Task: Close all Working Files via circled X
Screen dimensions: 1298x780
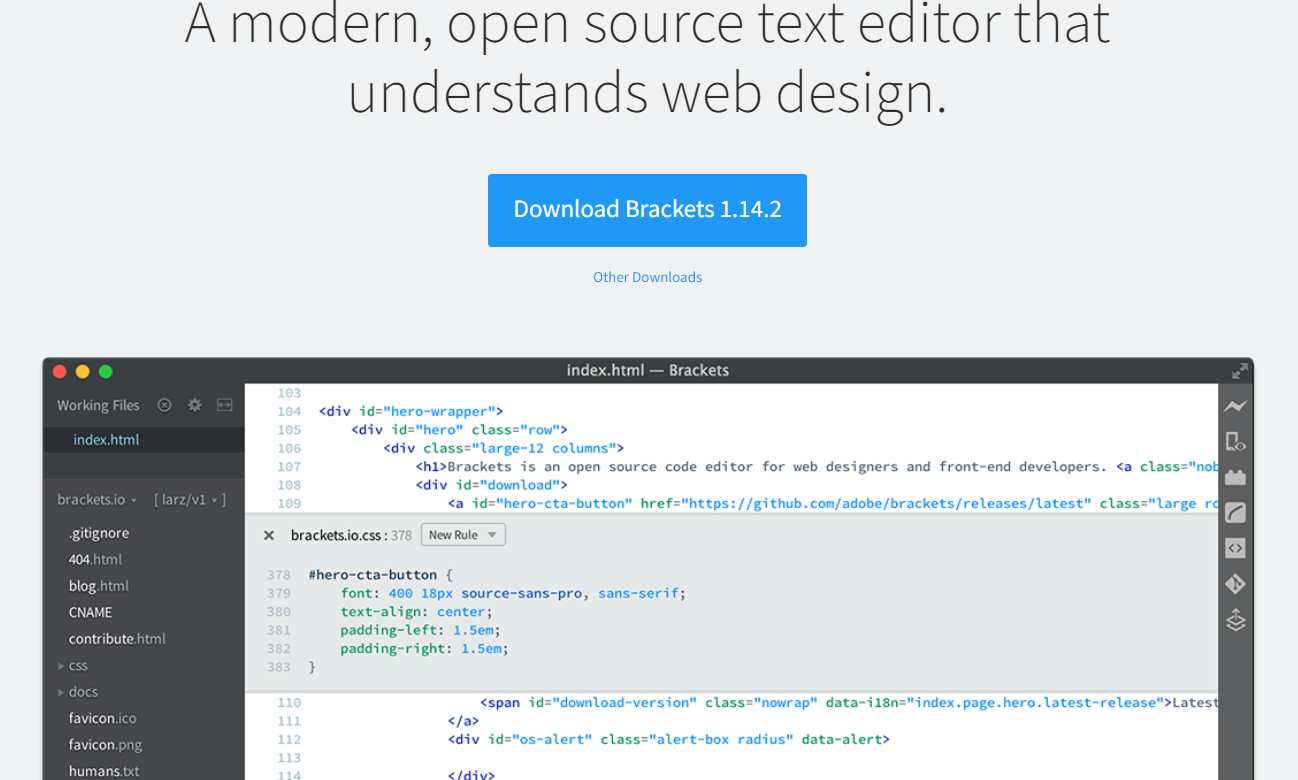Action: click(164, 405)
